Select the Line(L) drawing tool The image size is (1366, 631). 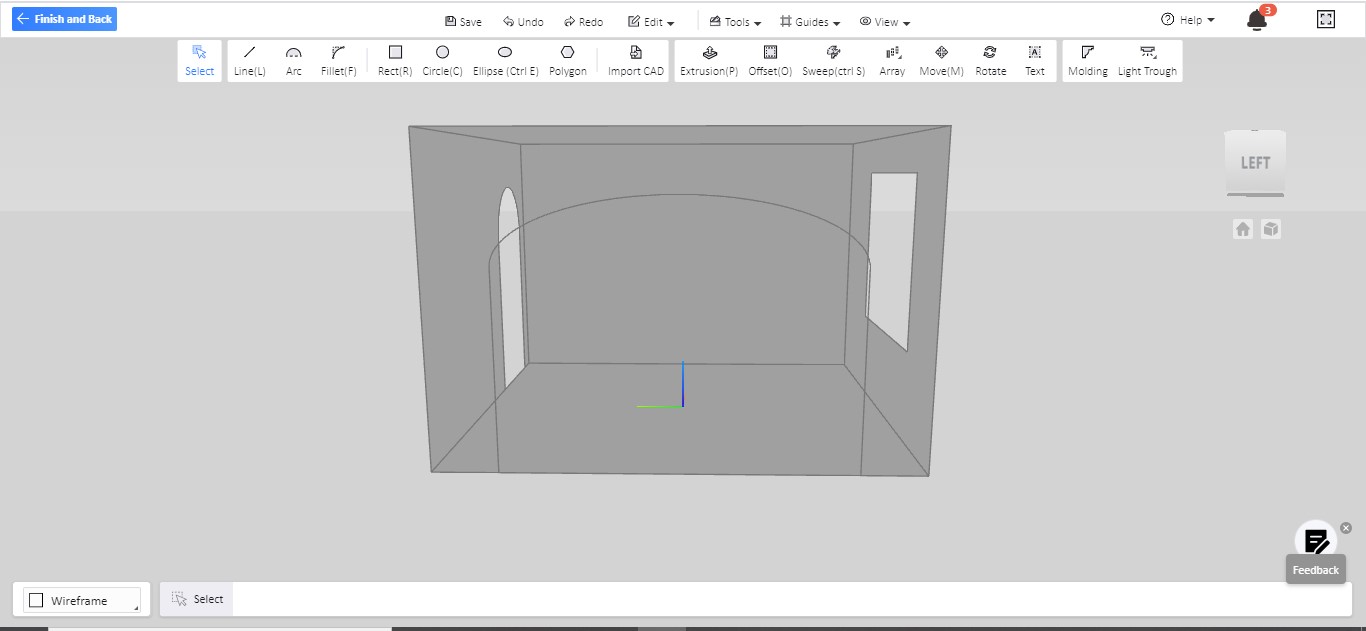pos(249,60)
